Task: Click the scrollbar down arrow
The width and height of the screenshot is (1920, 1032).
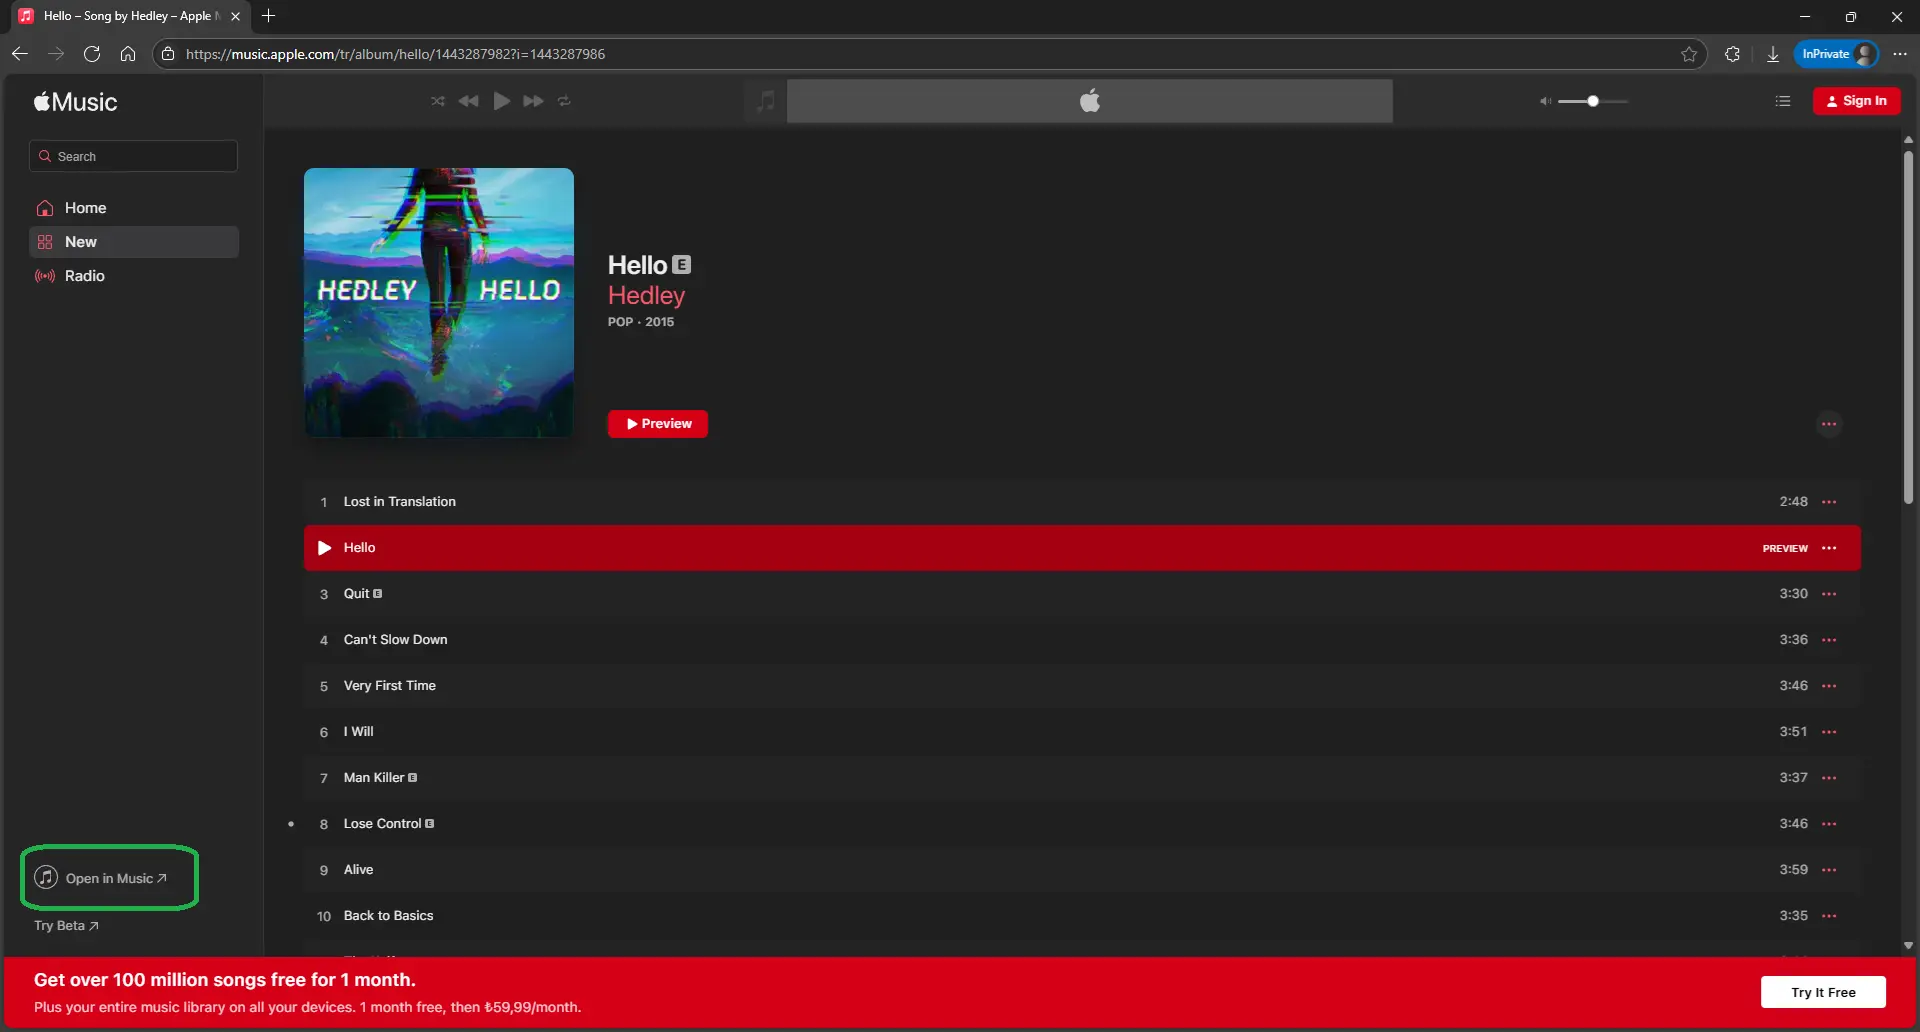Action: [1908, 945]
